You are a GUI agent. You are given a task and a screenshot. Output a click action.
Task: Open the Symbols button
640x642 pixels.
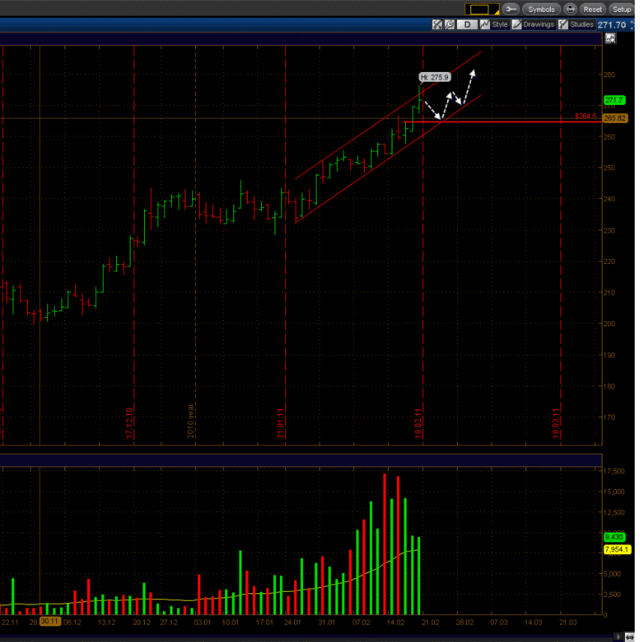(542, 9)
